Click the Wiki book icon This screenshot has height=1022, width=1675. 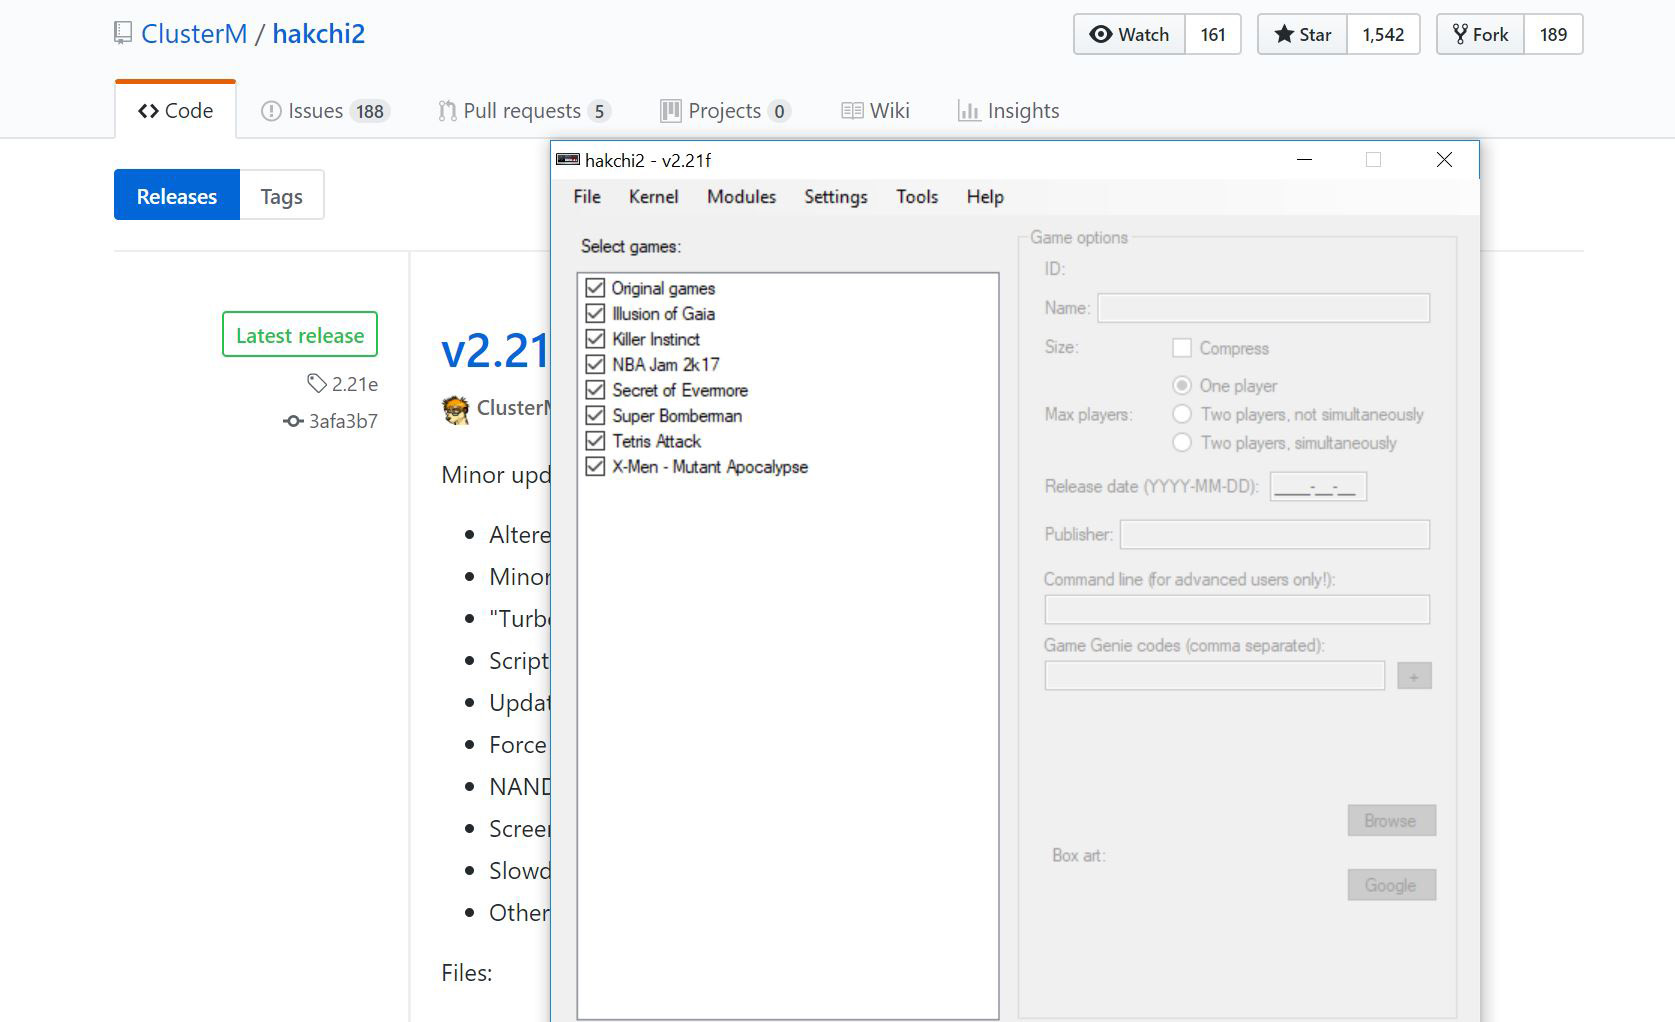[x=852, y=111]
